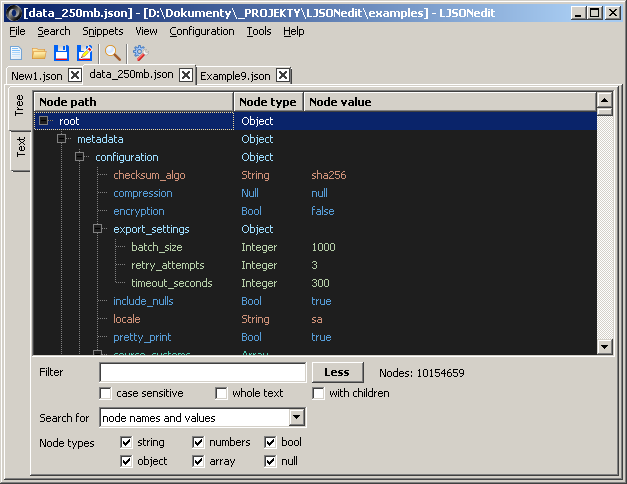Click the Node type column header

(x=268, y=102)
